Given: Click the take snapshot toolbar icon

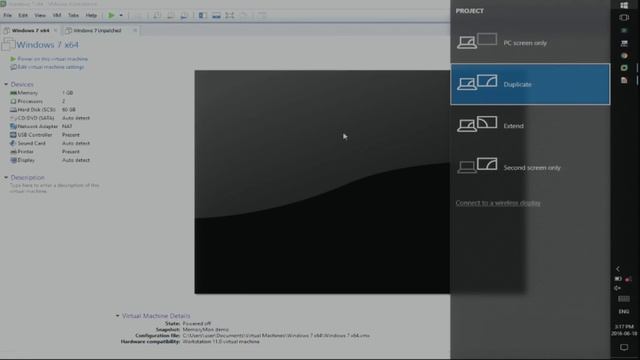Looking at the screenshot, I should [157, 16].
